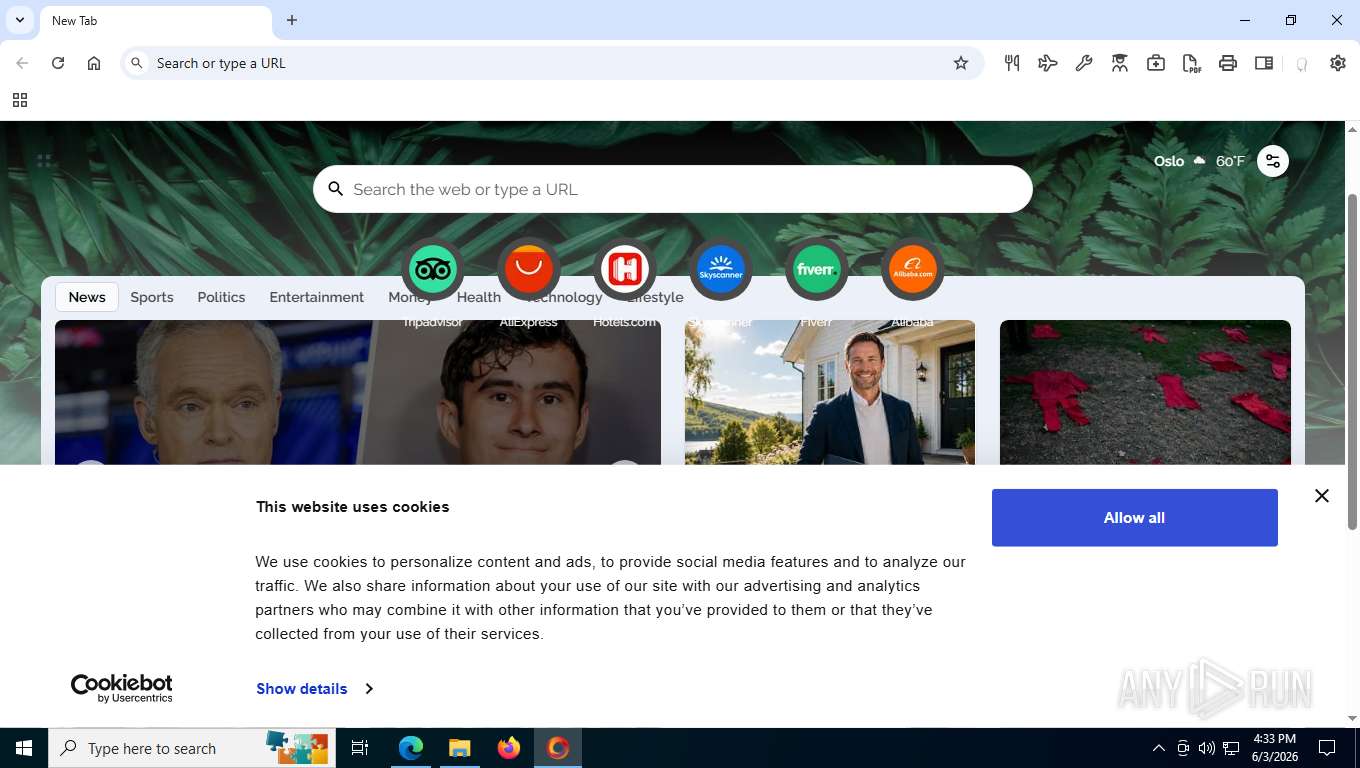Go to the browser home page

click(94, 63)
